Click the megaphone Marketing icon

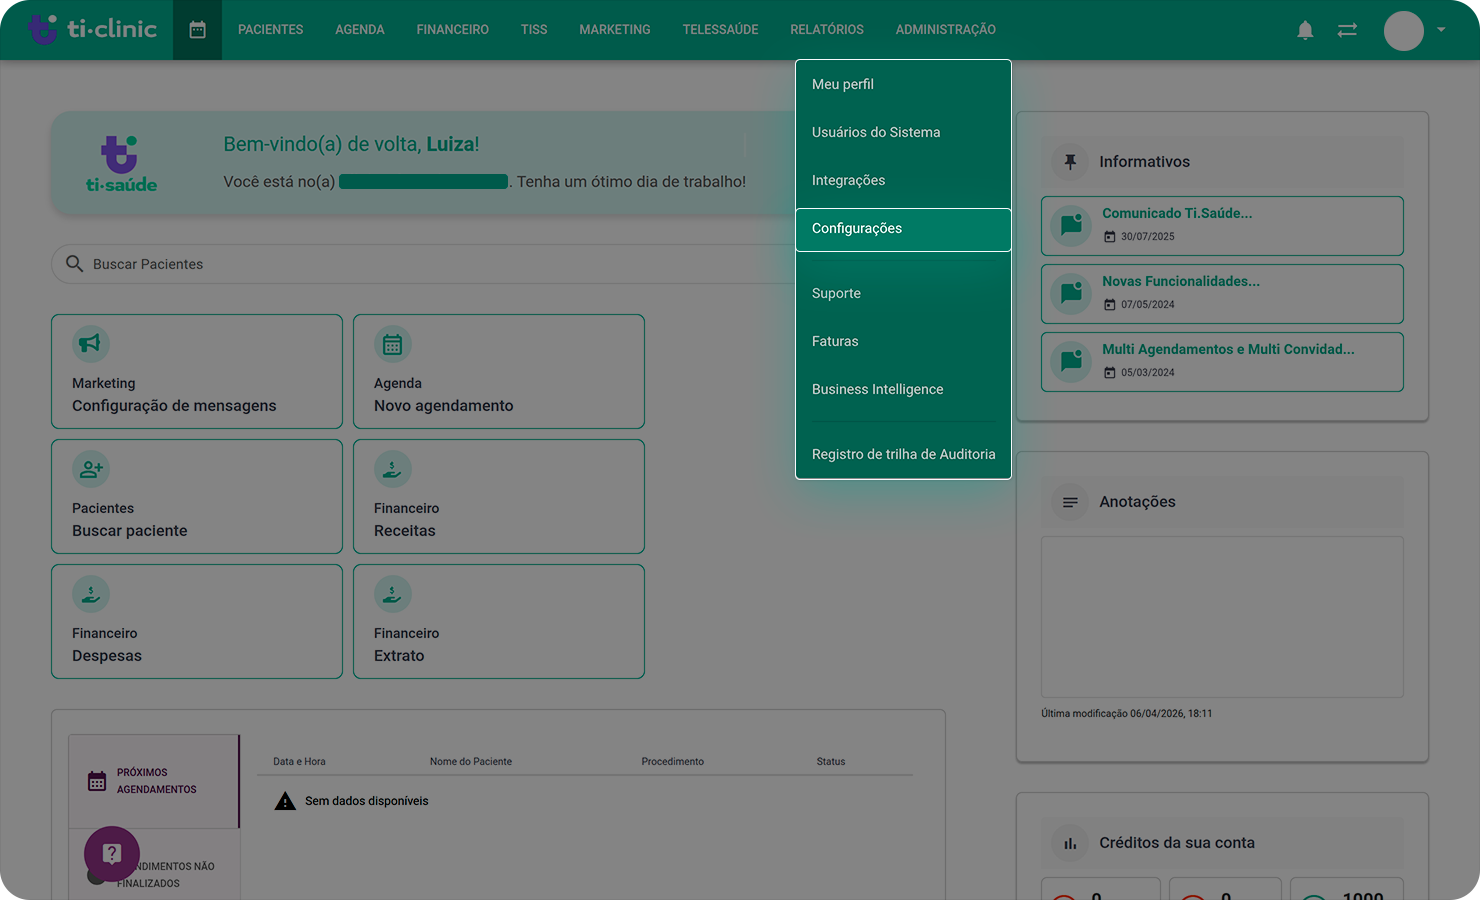pos(90,344)
